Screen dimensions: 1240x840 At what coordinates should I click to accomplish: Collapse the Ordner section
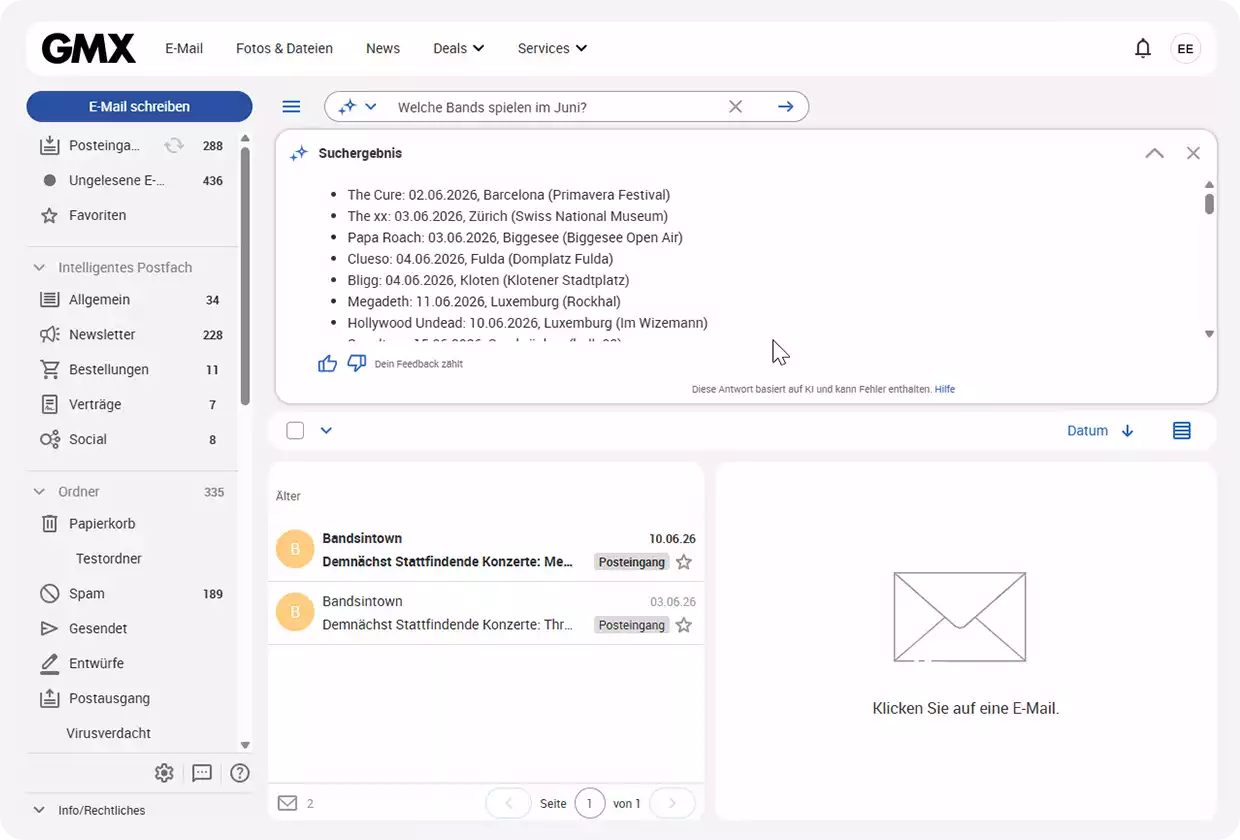tap(40, 492)
